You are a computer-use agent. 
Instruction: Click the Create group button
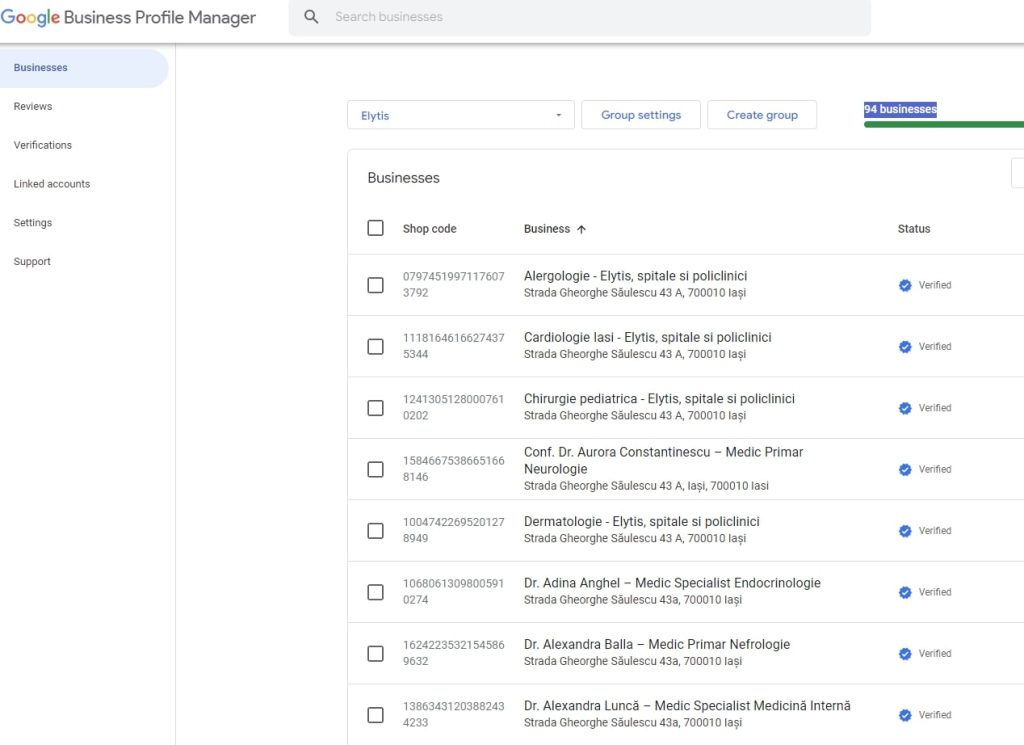tap(761, 115)
